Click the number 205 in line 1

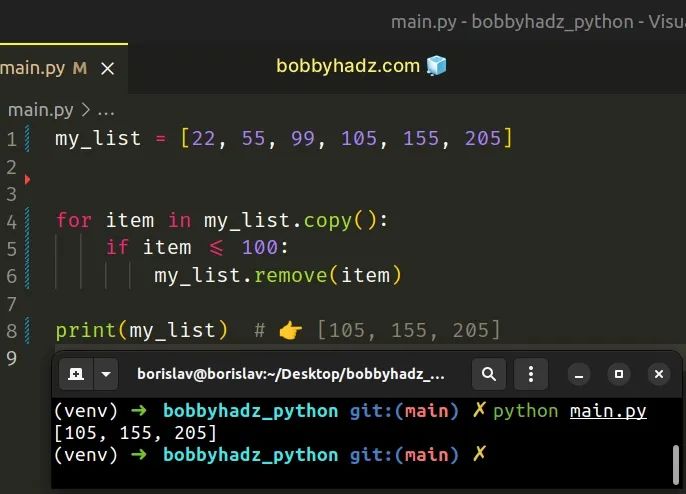(483, 139)
